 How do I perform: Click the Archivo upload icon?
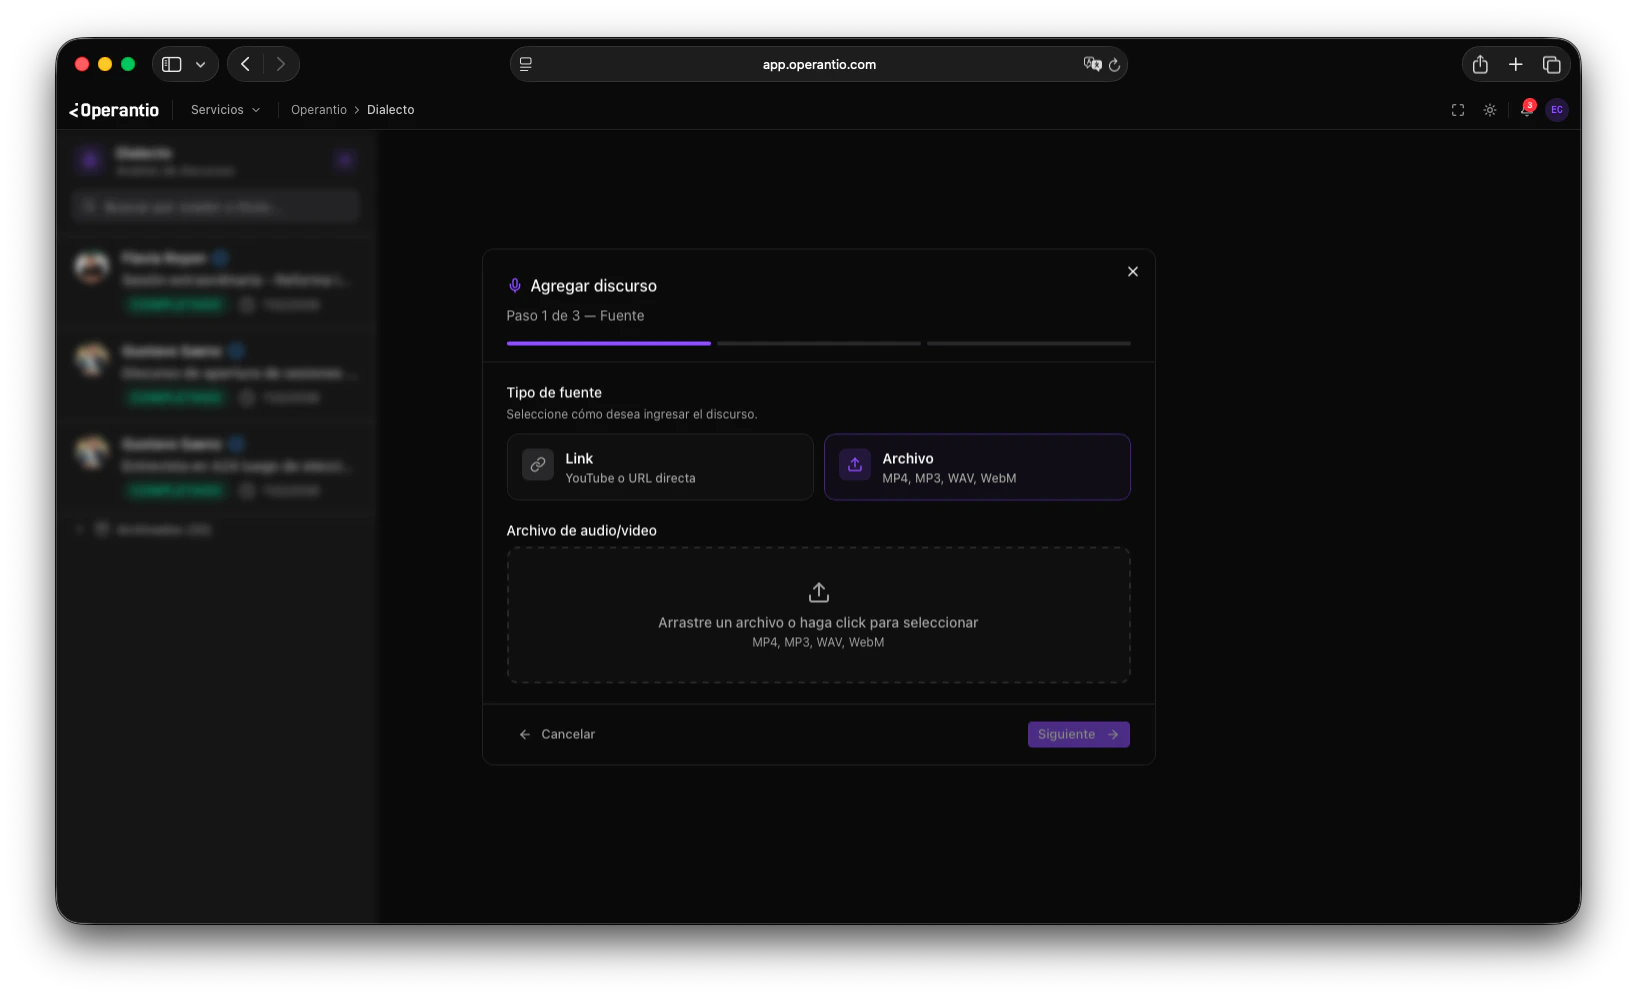coord(855,465)
